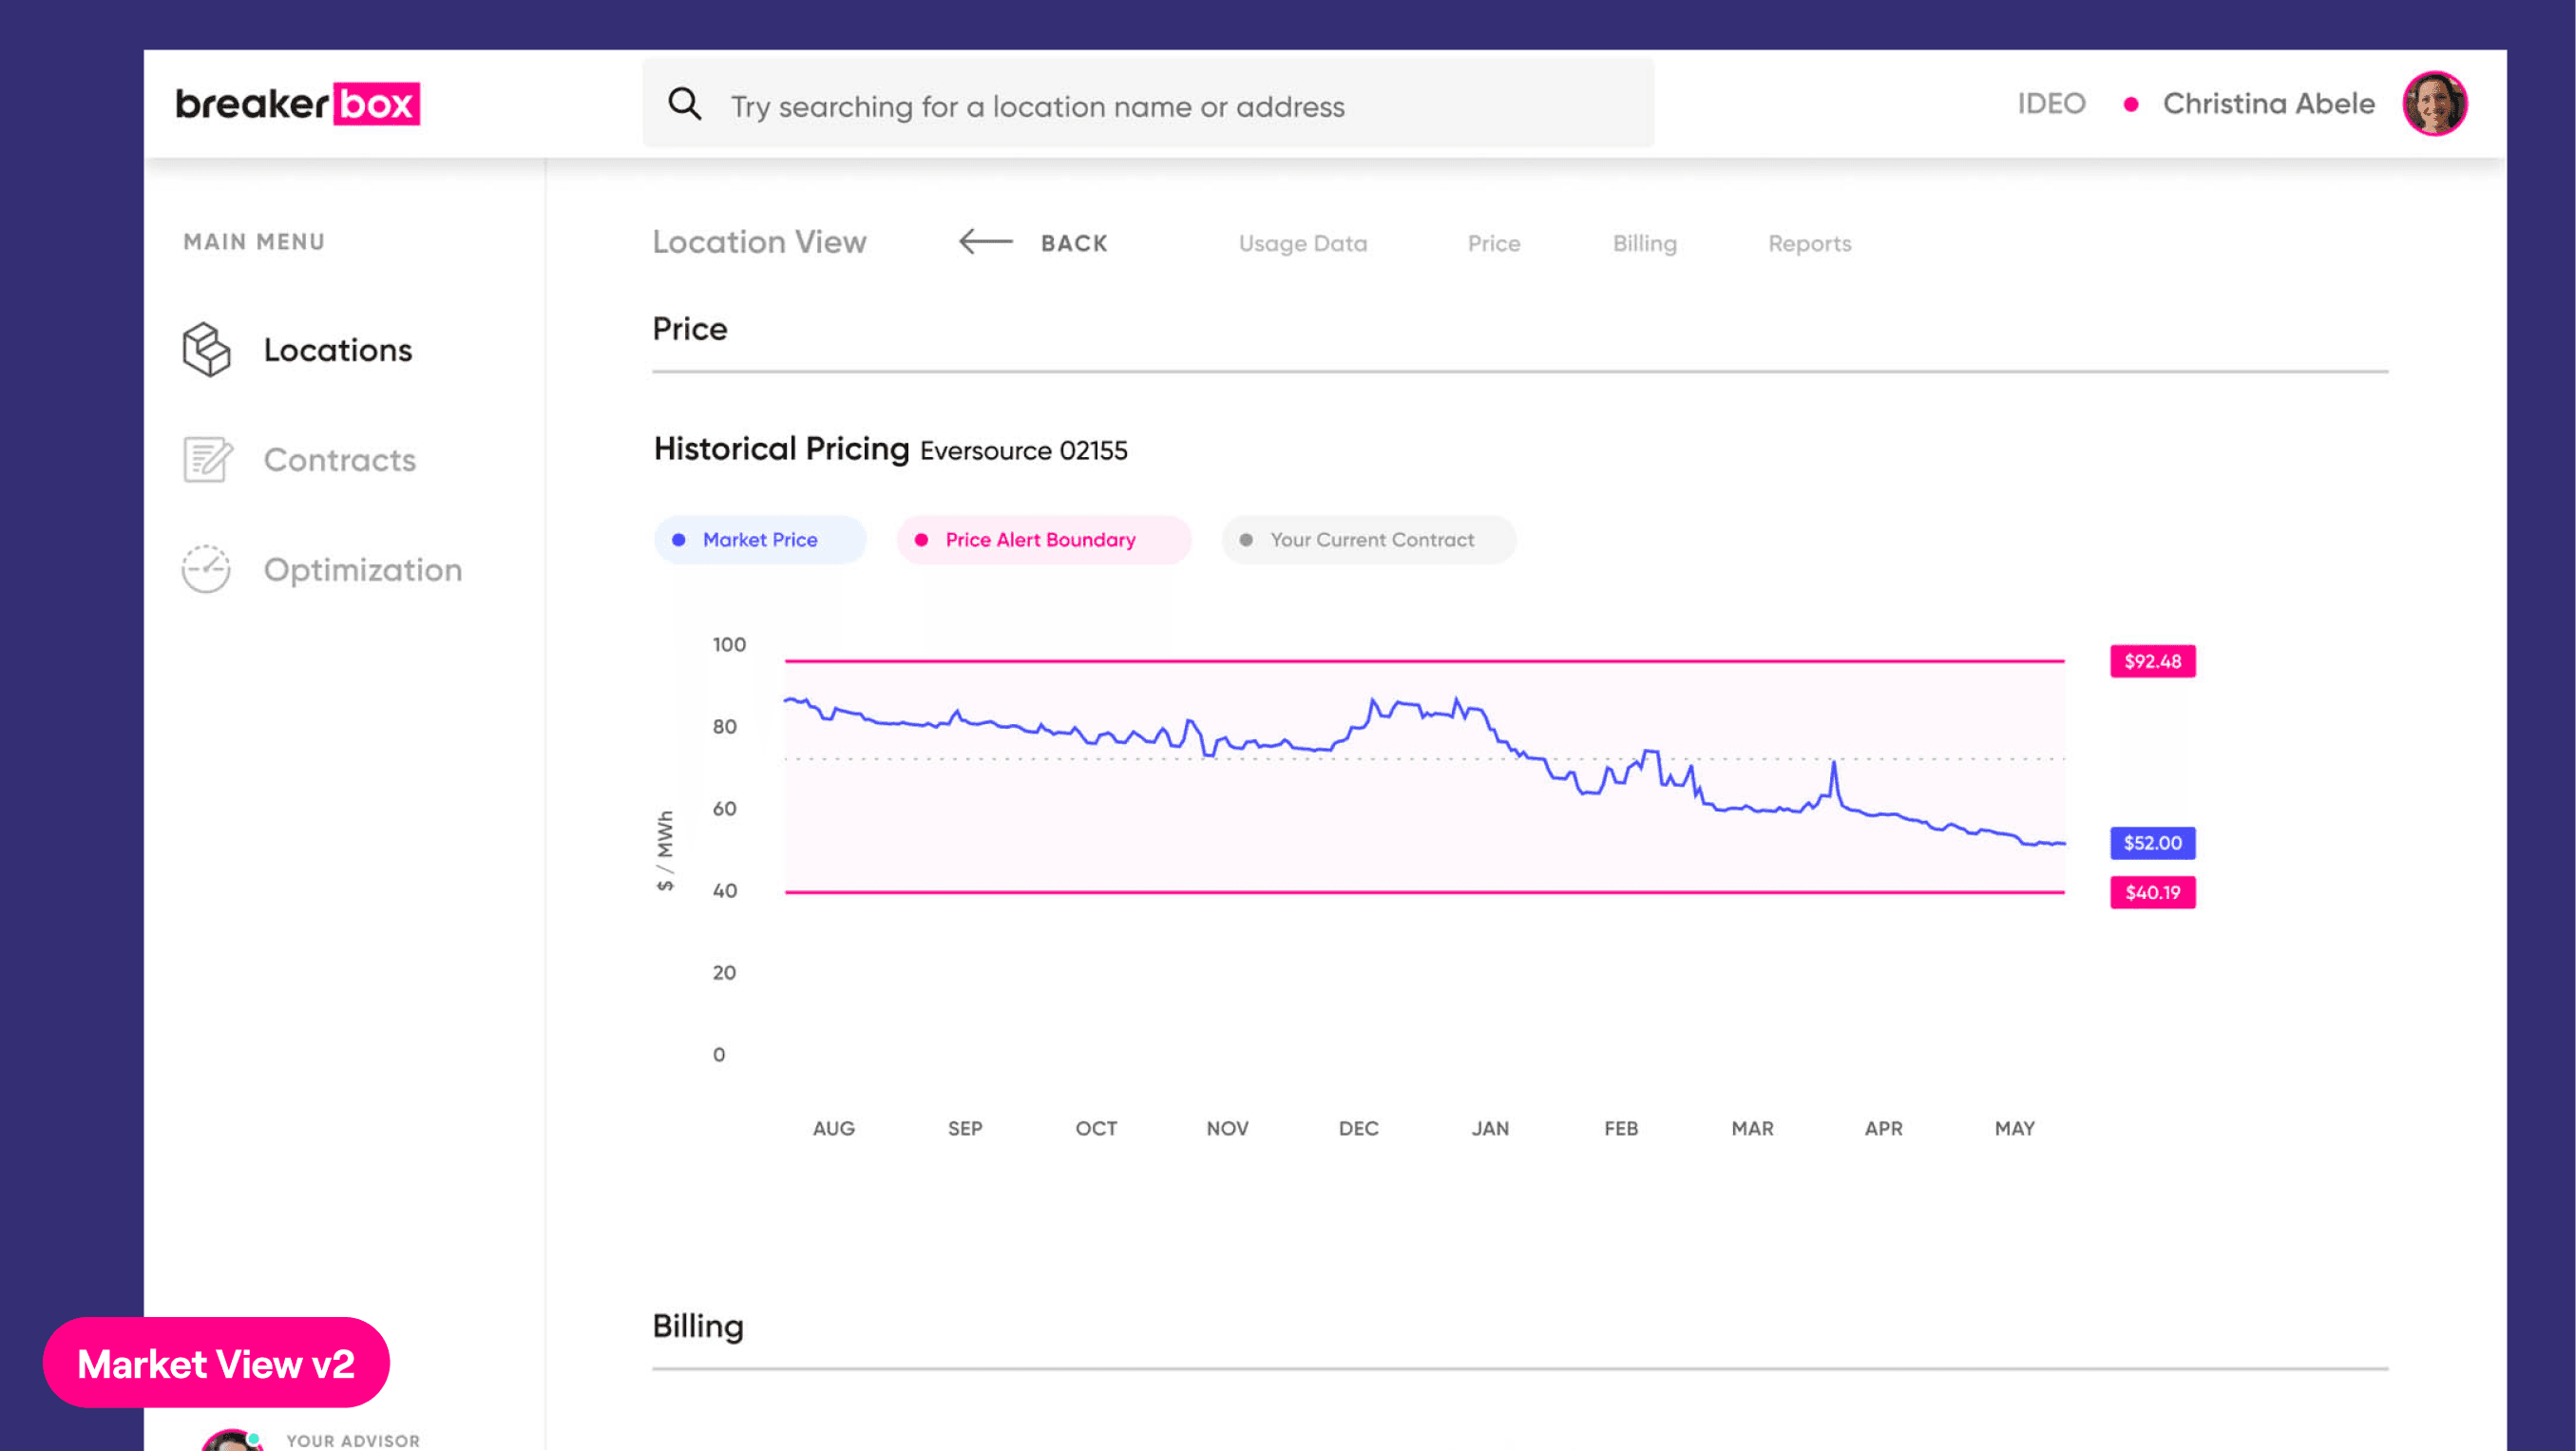
Task: Click the back arrow icon
Action: [x=986, y=242]
